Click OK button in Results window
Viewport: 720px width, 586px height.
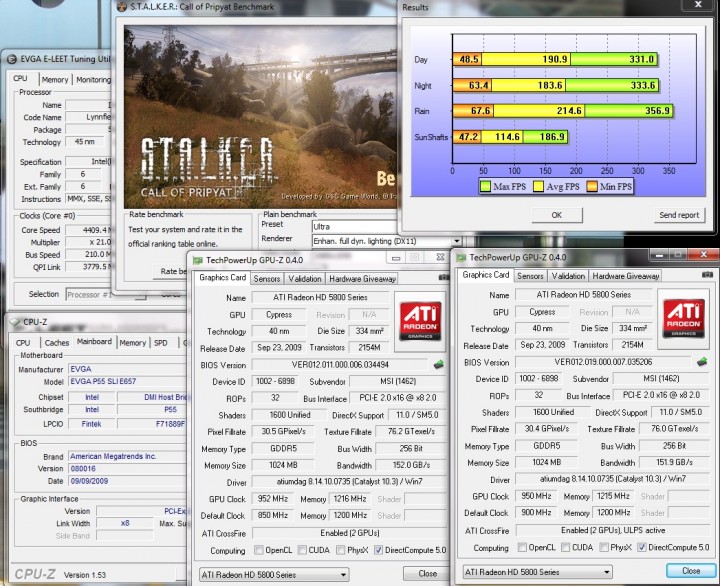click(557, 215)
